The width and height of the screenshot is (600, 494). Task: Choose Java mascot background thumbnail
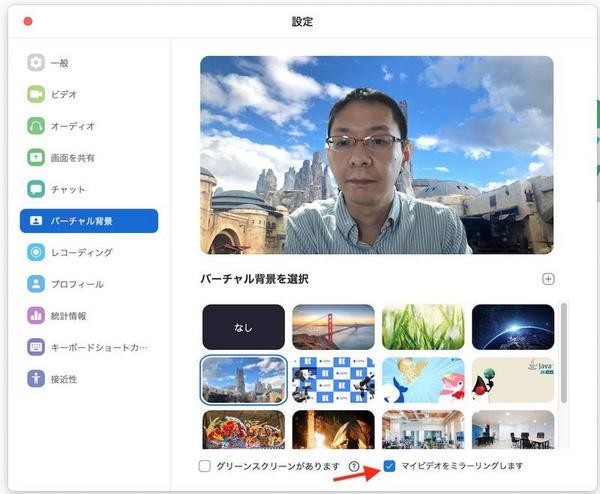(x=513, y=380)
